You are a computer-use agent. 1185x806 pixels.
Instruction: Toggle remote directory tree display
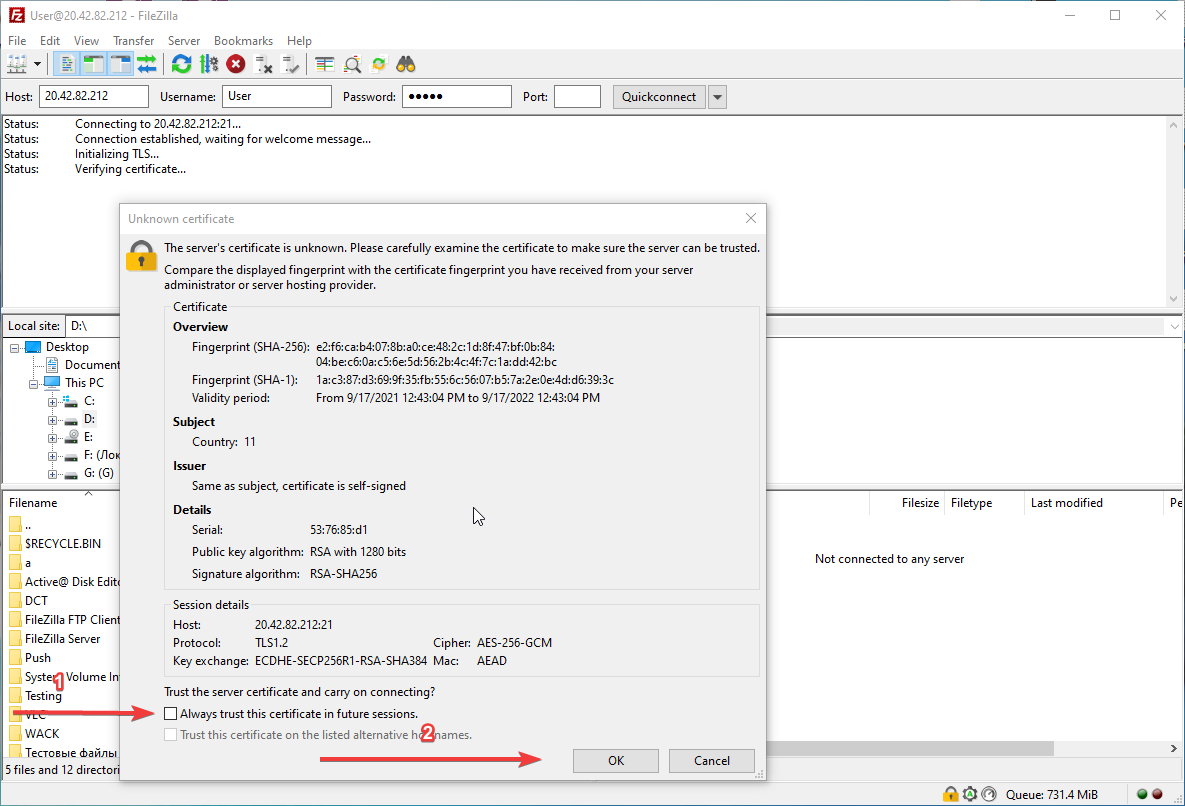[121, 64]
